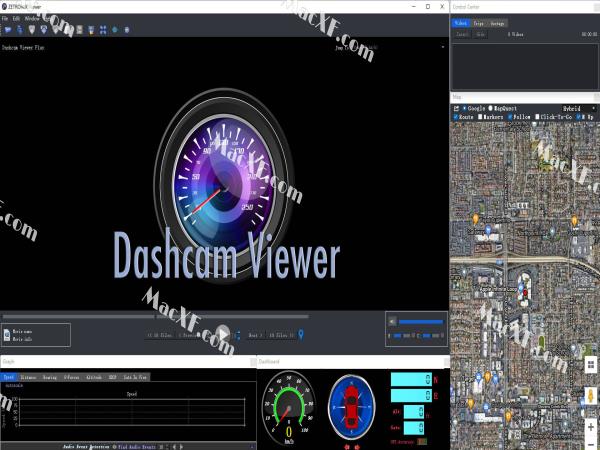Enable the Click-To-Go checkbox
The image size is (600, 450).
pos(537,117)
